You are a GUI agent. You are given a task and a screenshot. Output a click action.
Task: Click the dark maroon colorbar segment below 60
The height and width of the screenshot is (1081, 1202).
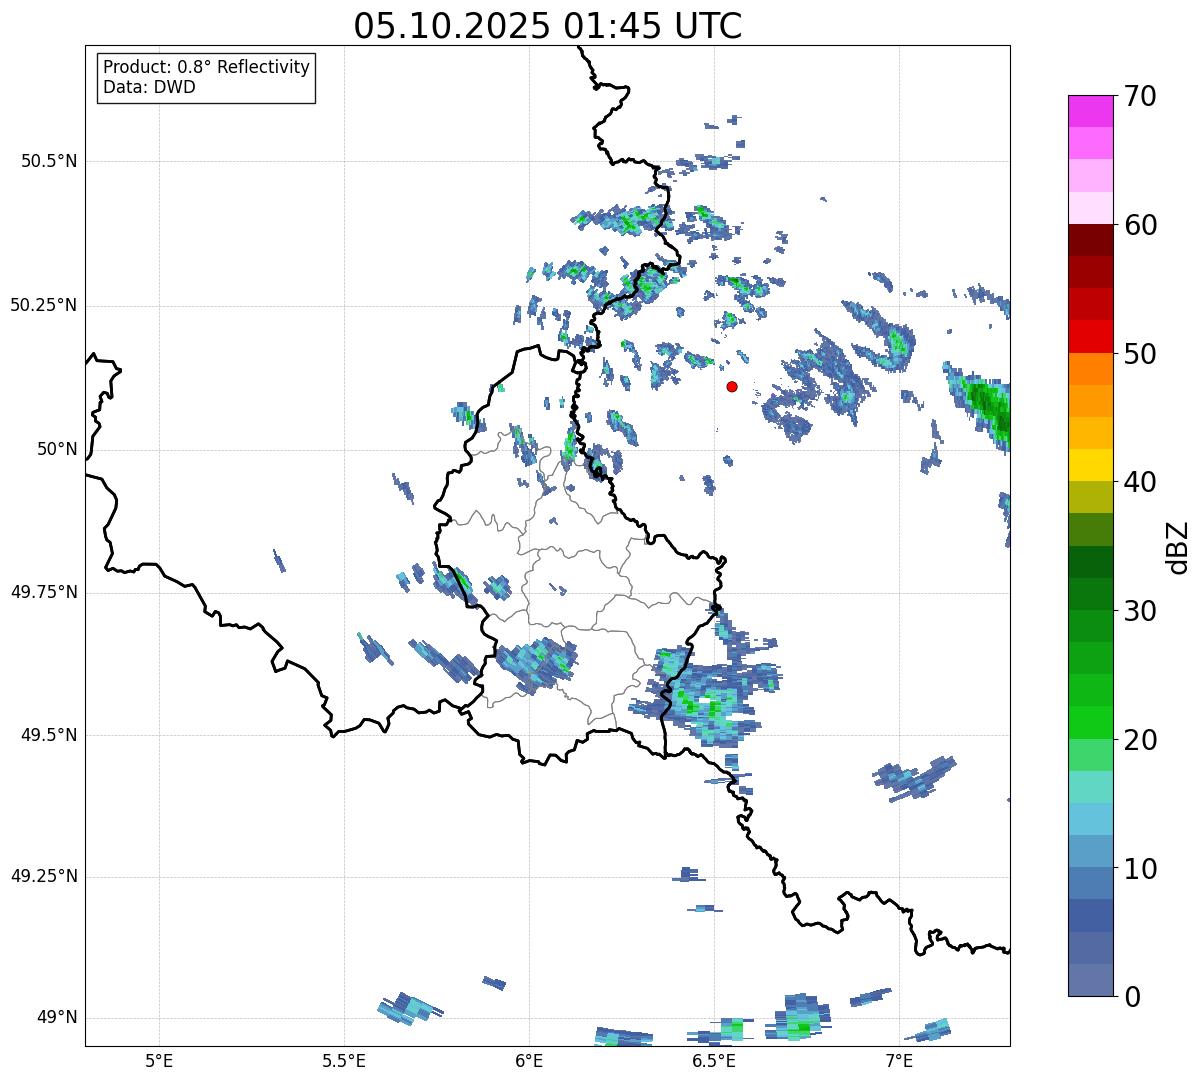point(1091,240)
